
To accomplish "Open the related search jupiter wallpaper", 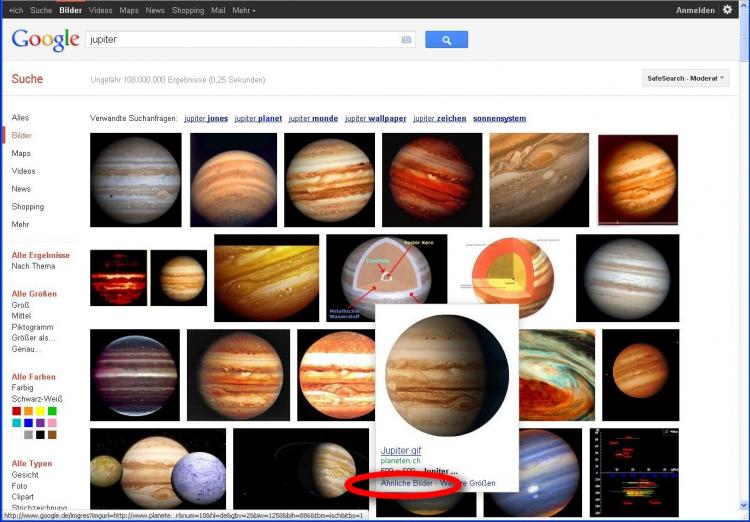I will (x=375, y=119).
